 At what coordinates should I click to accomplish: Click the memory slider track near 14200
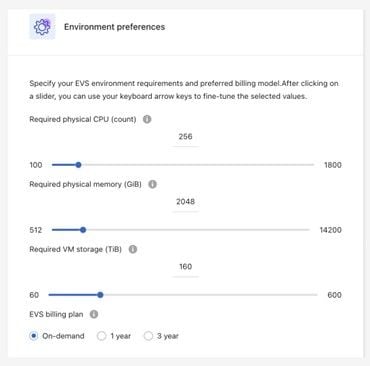(304, 230)
